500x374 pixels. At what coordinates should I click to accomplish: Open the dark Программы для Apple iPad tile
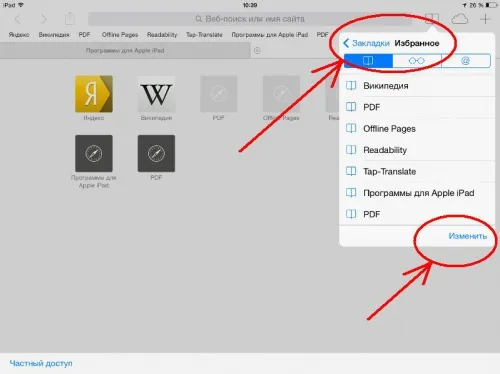pyautogui.click(x=94, y=153)
